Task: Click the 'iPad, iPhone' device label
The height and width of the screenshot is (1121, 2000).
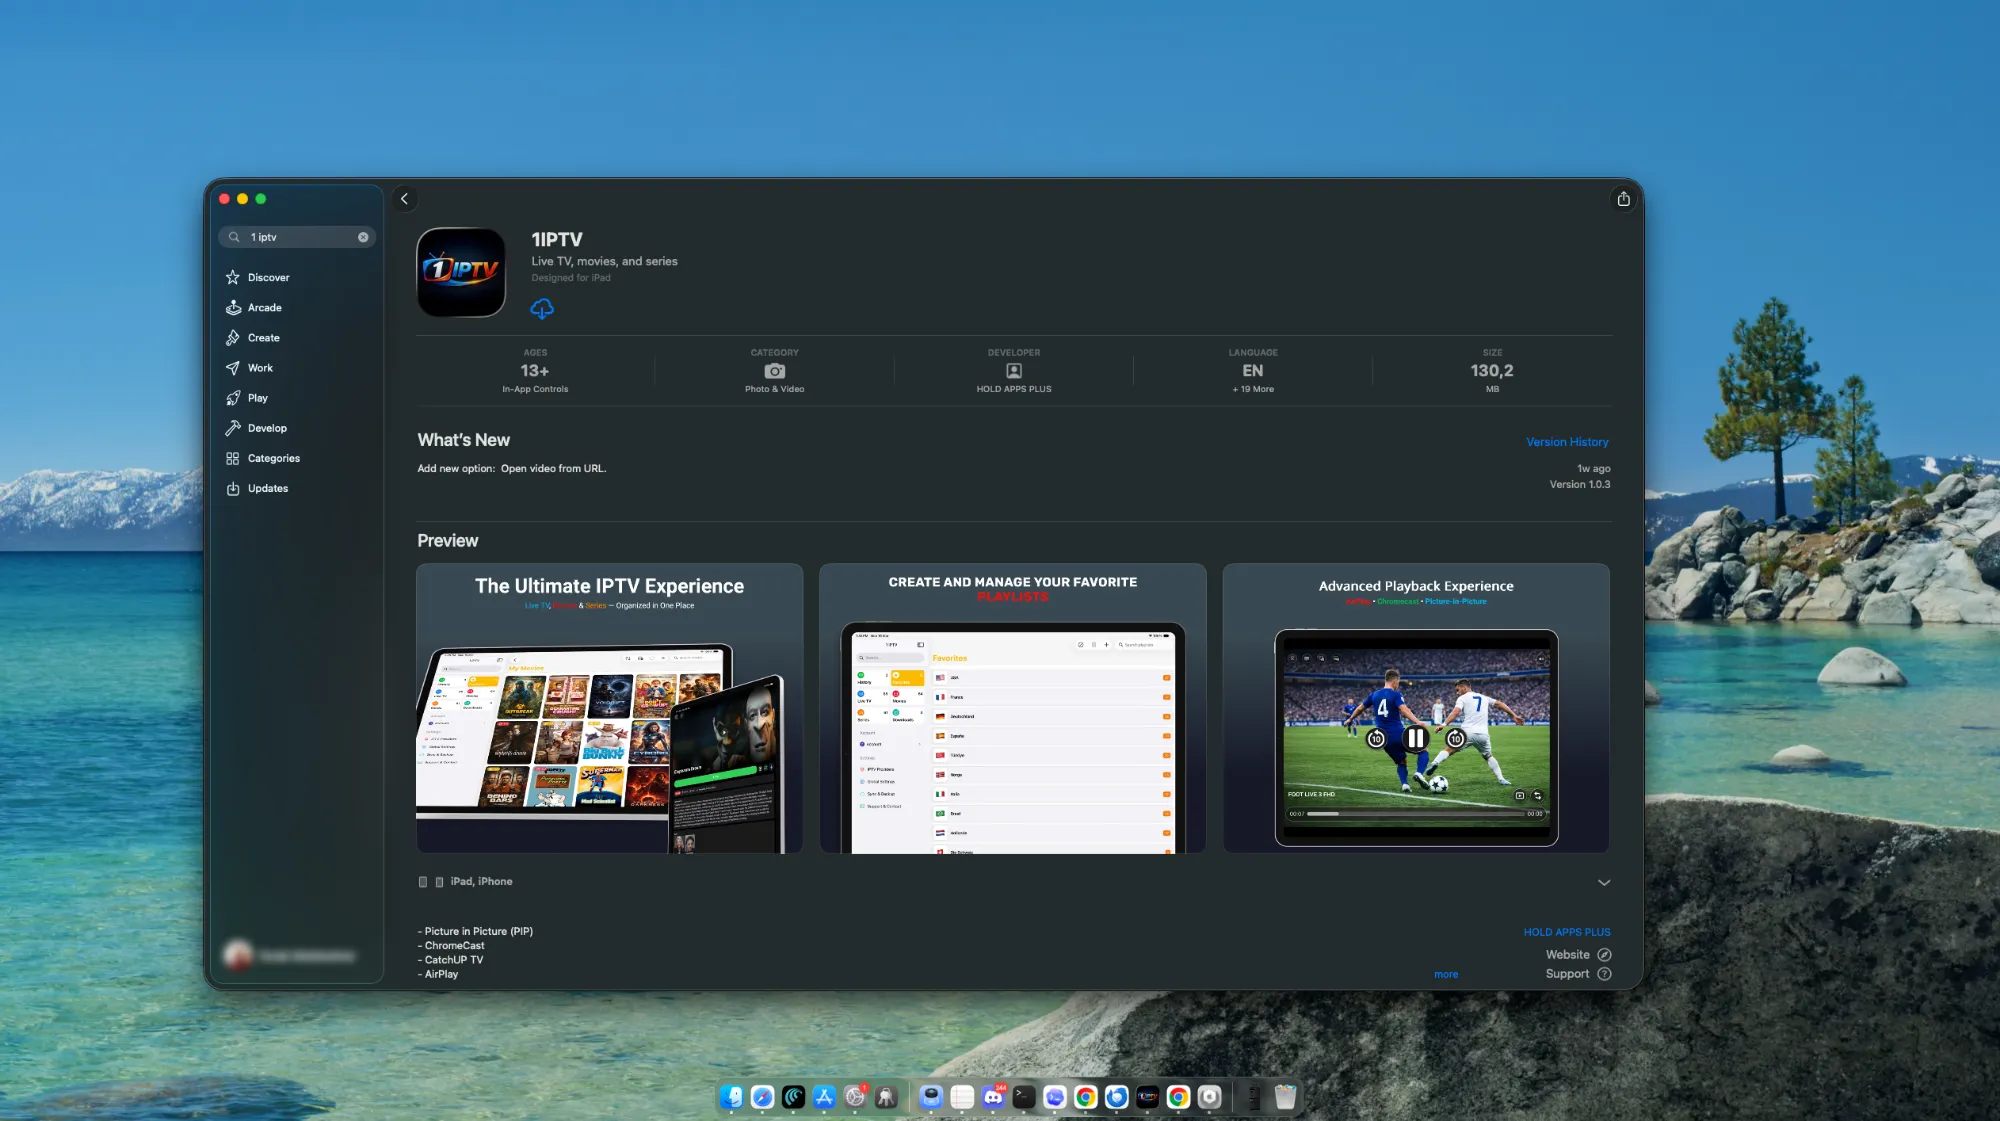Action: point(481,881)
